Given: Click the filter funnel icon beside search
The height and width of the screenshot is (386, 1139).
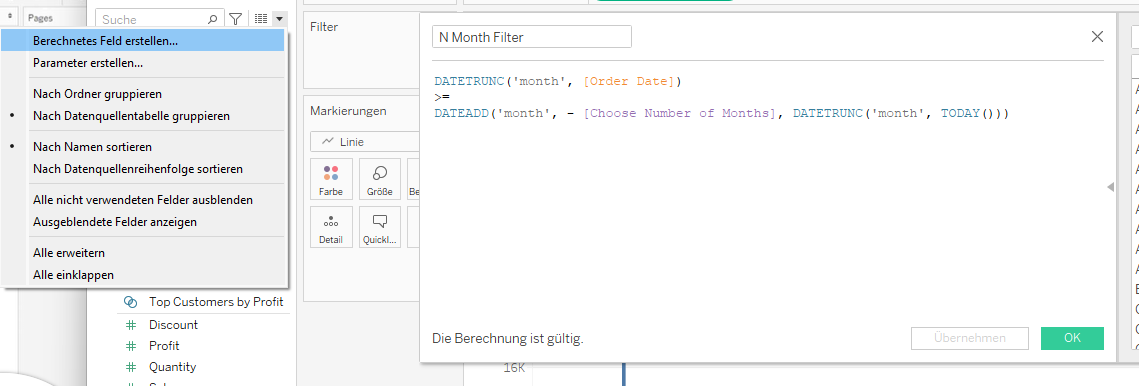Looking at the screenshot, I should point(235,20).
